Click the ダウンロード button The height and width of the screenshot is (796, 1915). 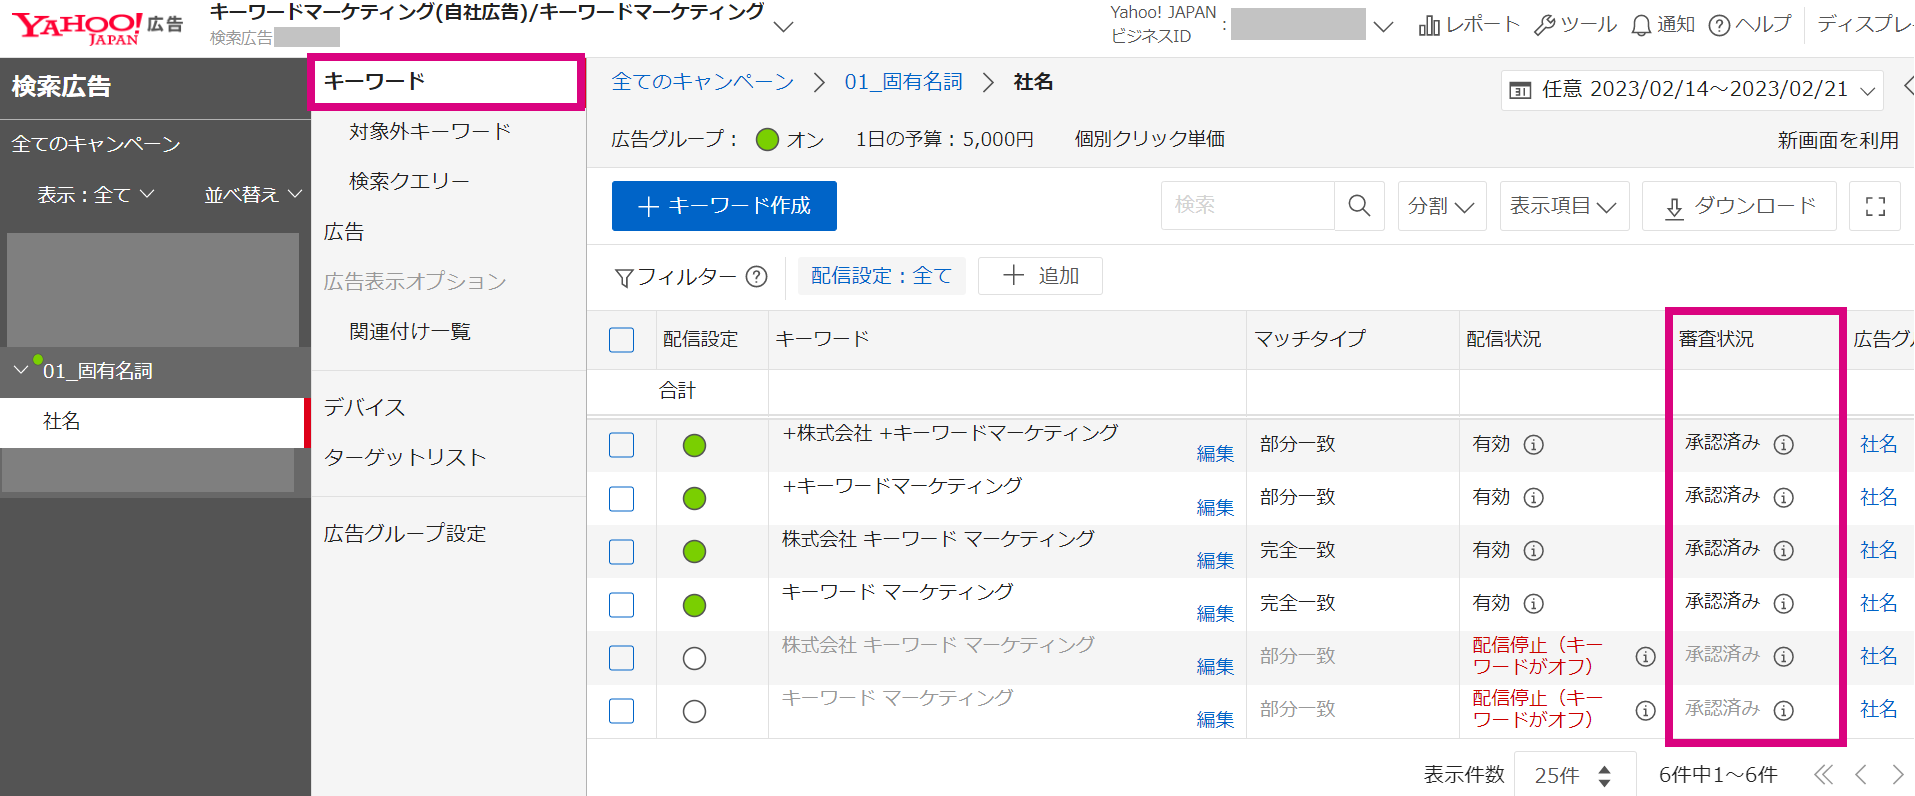(1739, 206)
